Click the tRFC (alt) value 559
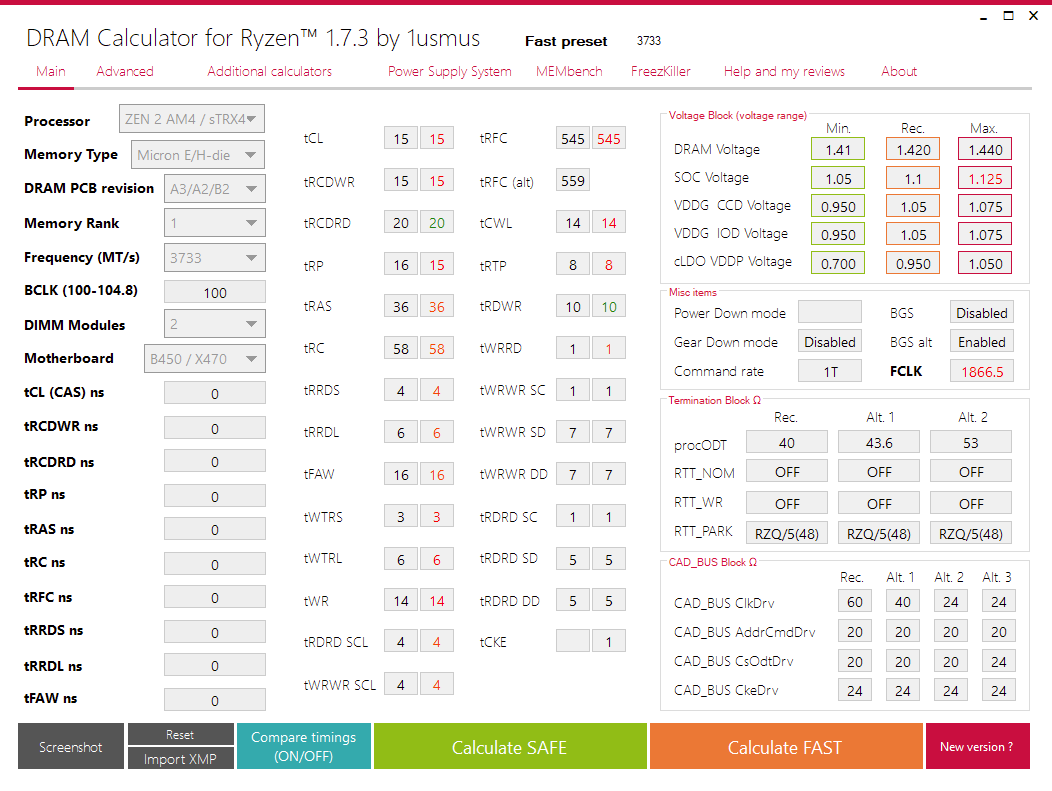This screenshot has width=1052, height=791. (573, 180)
